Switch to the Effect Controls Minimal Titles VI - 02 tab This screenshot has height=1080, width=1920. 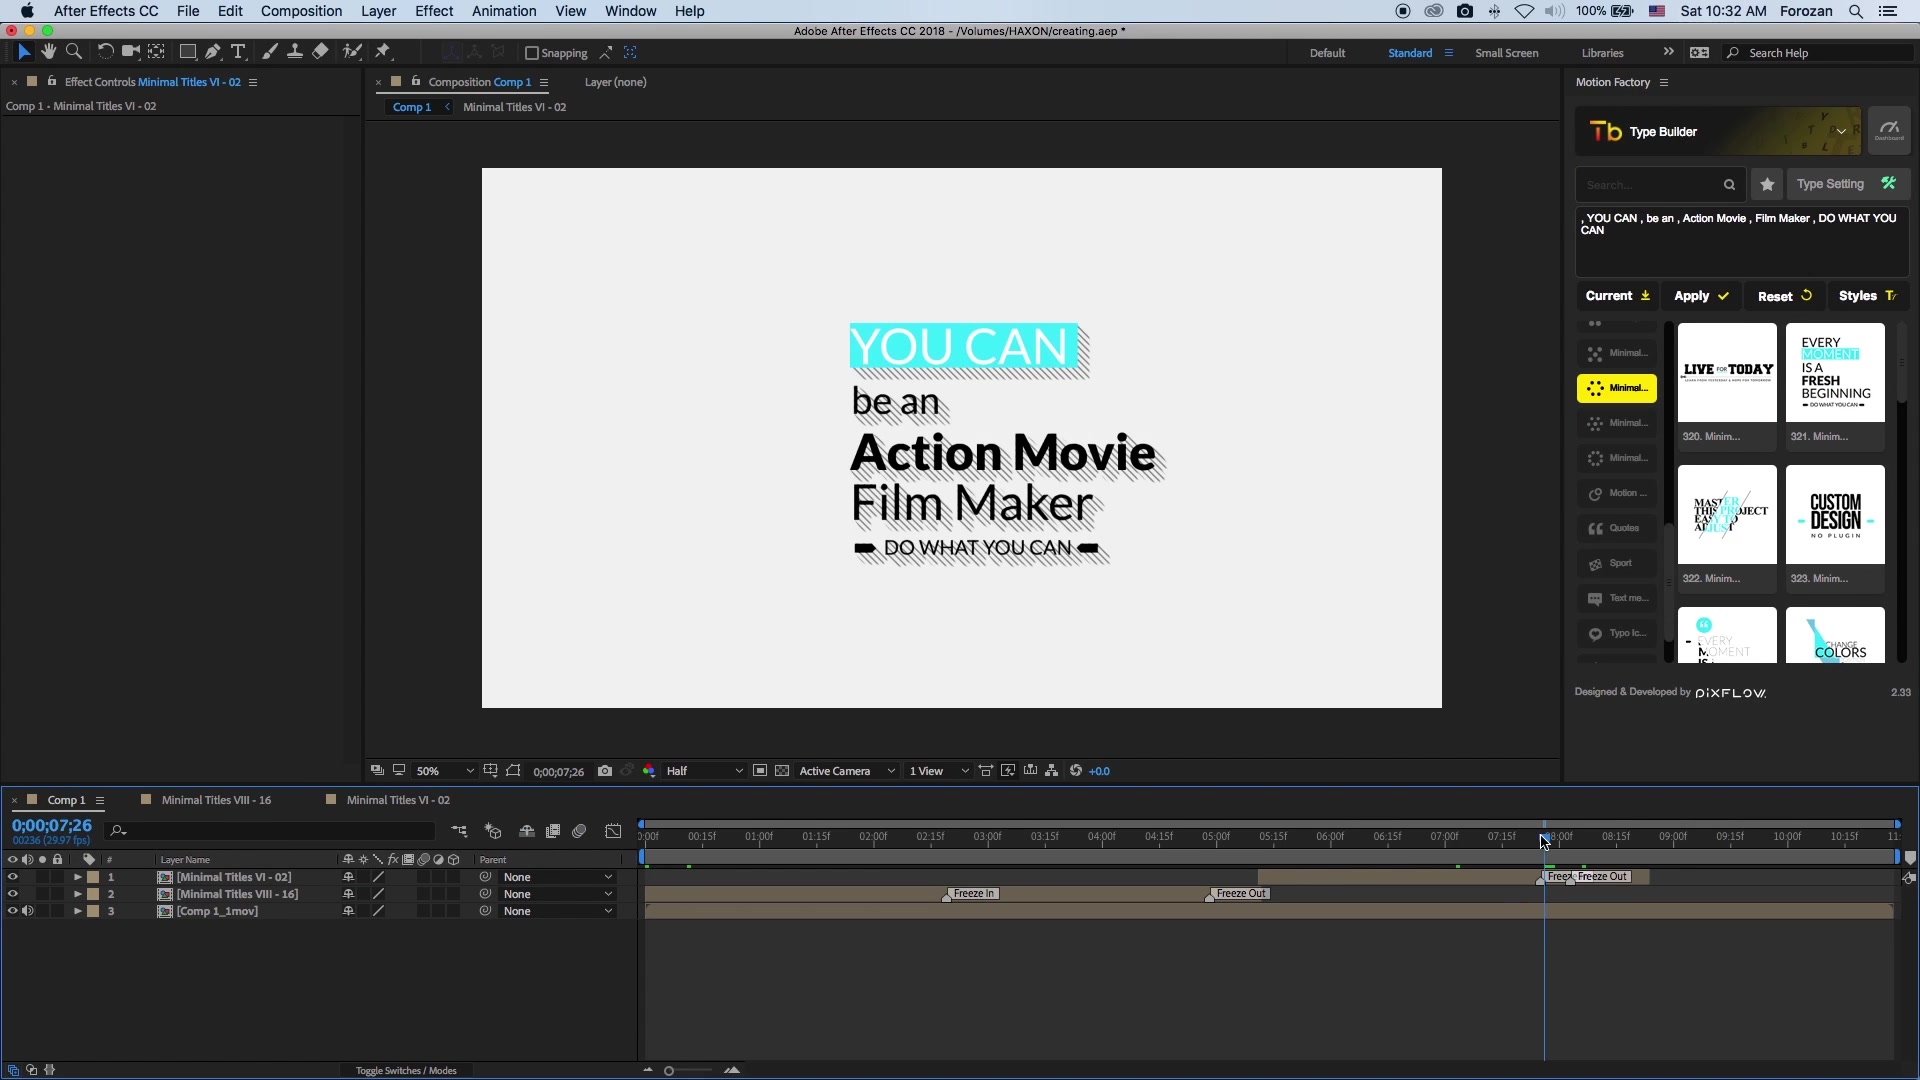[150, 82]
